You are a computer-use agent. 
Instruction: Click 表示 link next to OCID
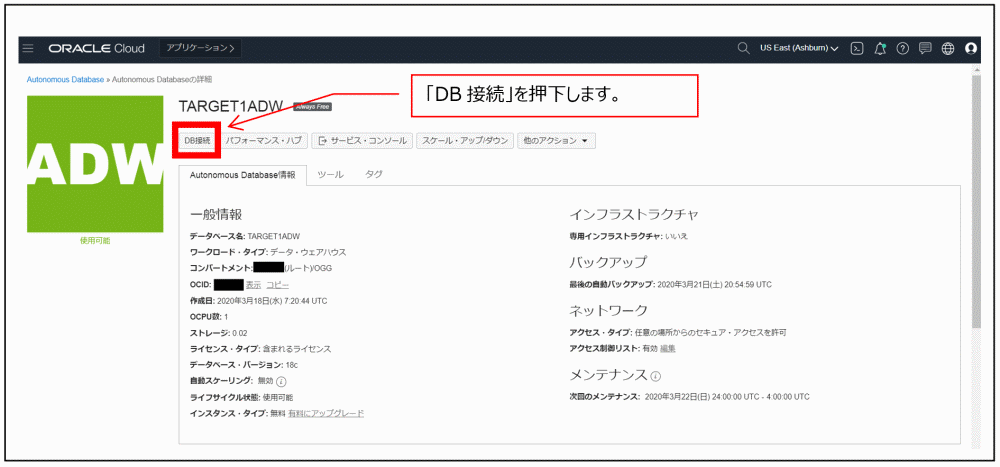[253, 285]
